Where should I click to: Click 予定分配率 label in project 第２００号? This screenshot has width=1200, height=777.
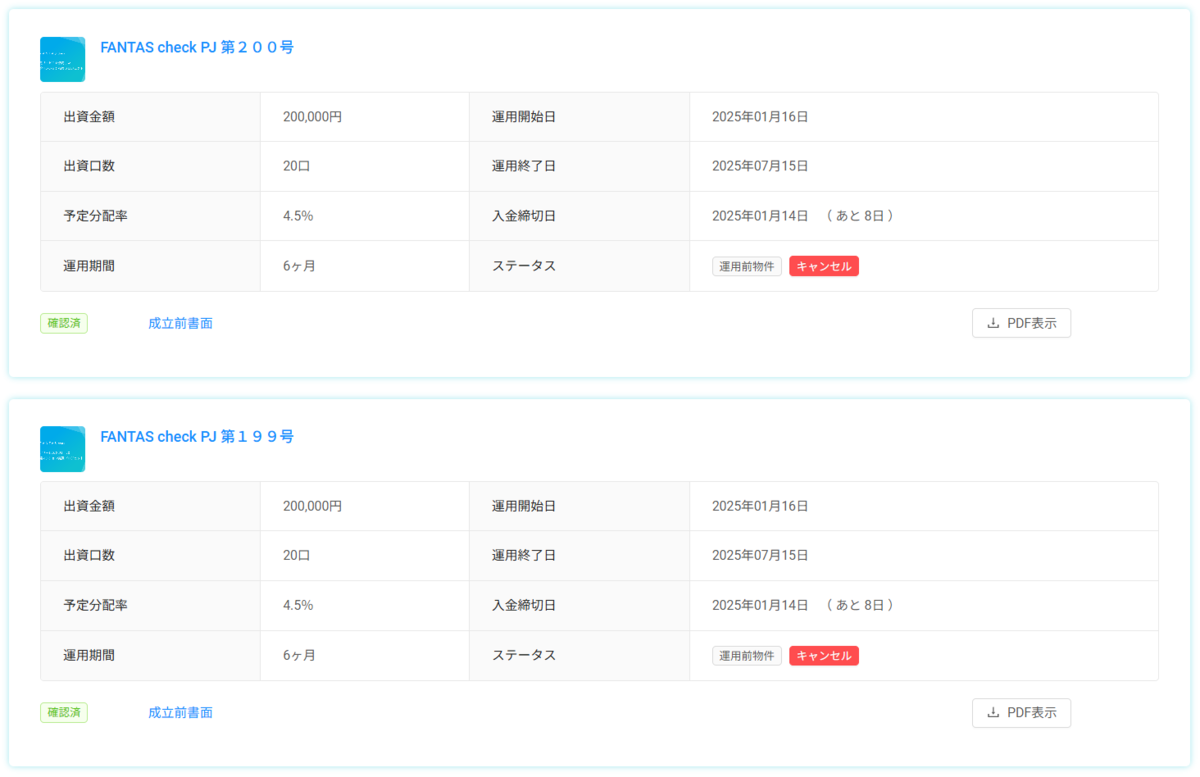(x=95, y=216)
